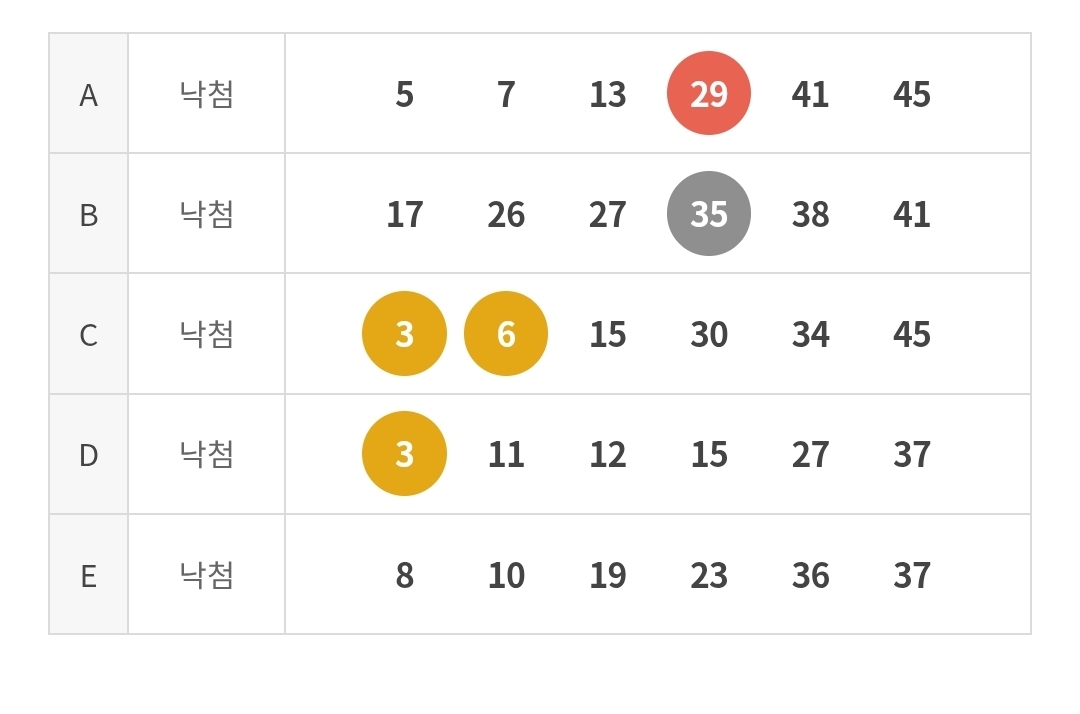This screenshot has width=1080, height=714.
Task: Select row label A
Action: tap(89, 94)
